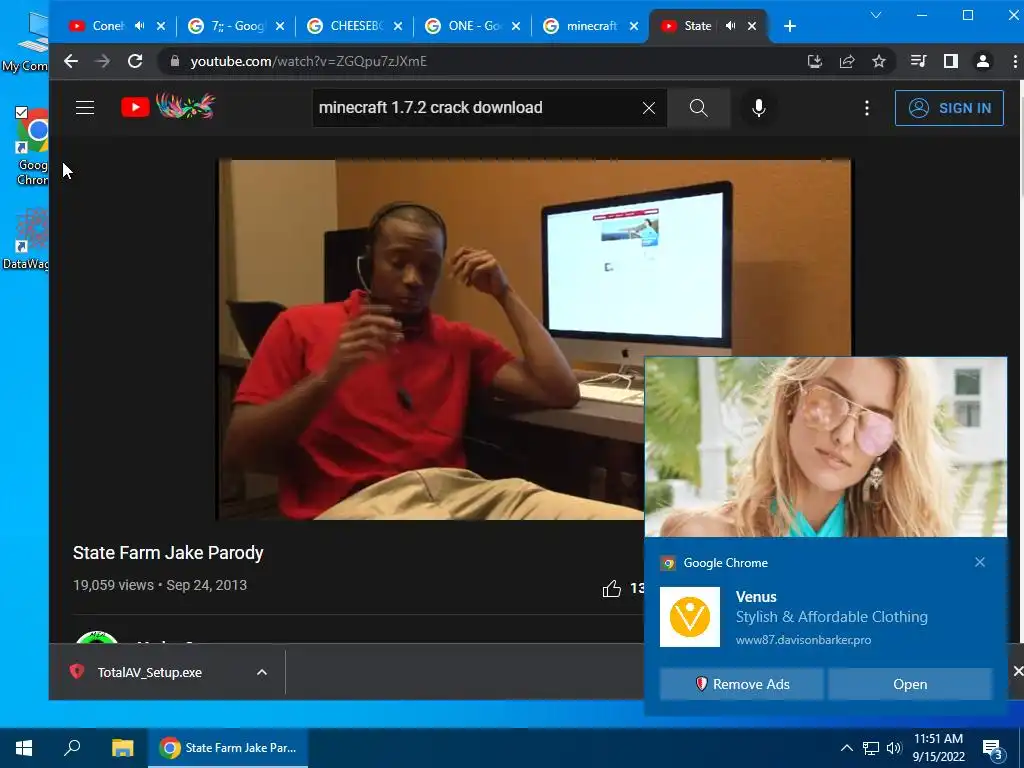Expand TotalAV_Setup.exe download options chevron
1024x768 pixels.
pyautogui.click(x=262, y=673)
